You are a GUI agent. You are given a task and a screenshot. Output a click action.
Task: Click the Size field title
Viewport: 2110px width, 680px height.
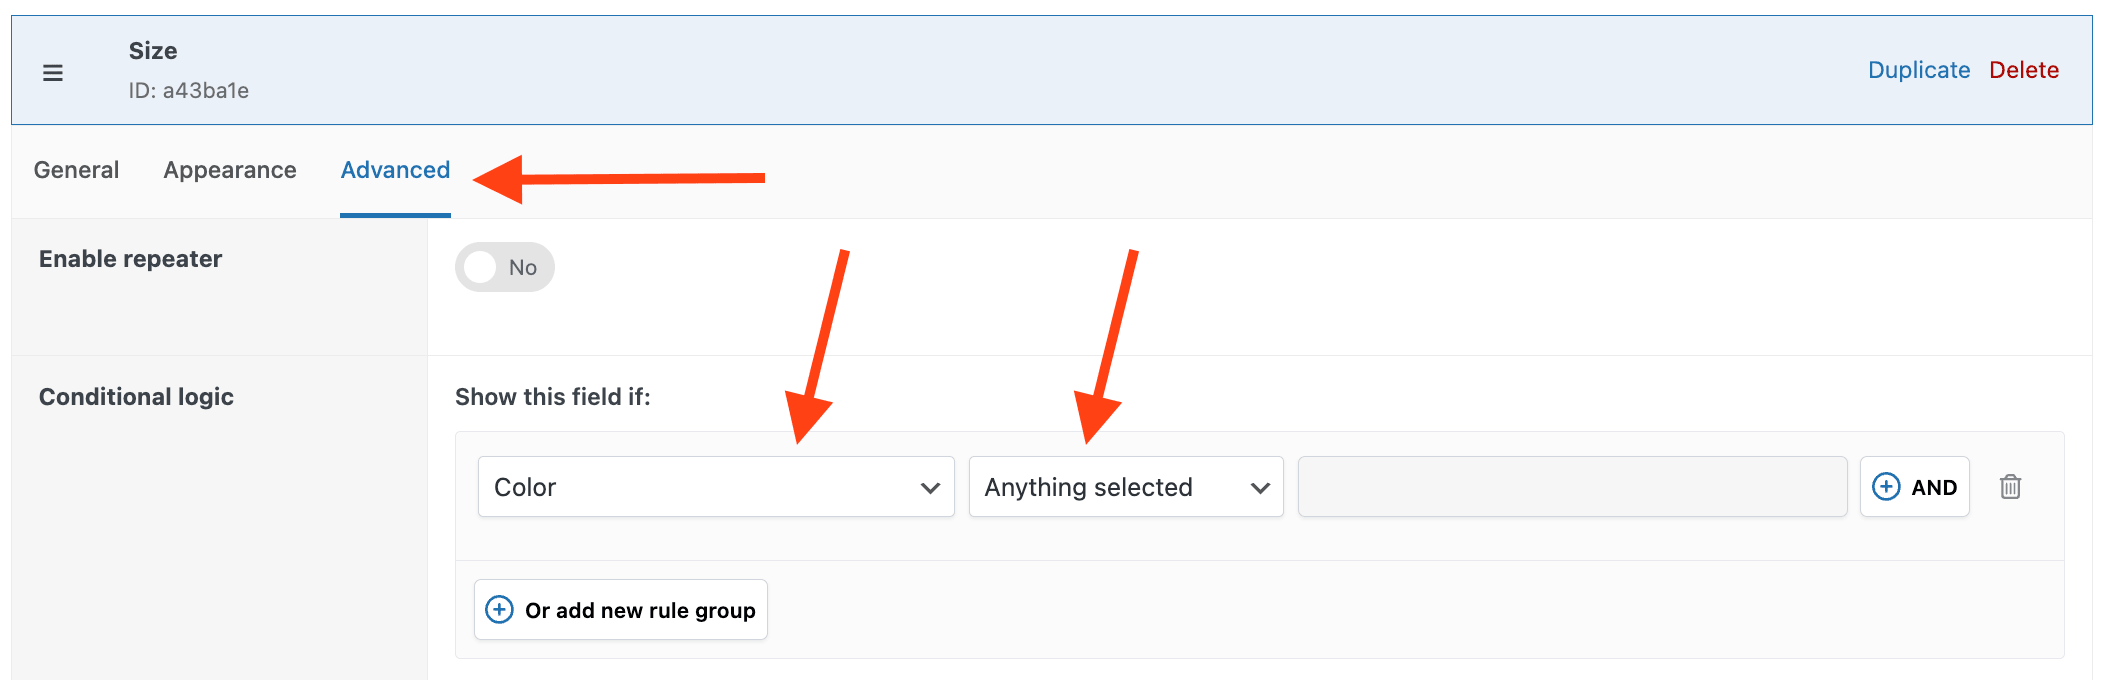tap(151, 50)
